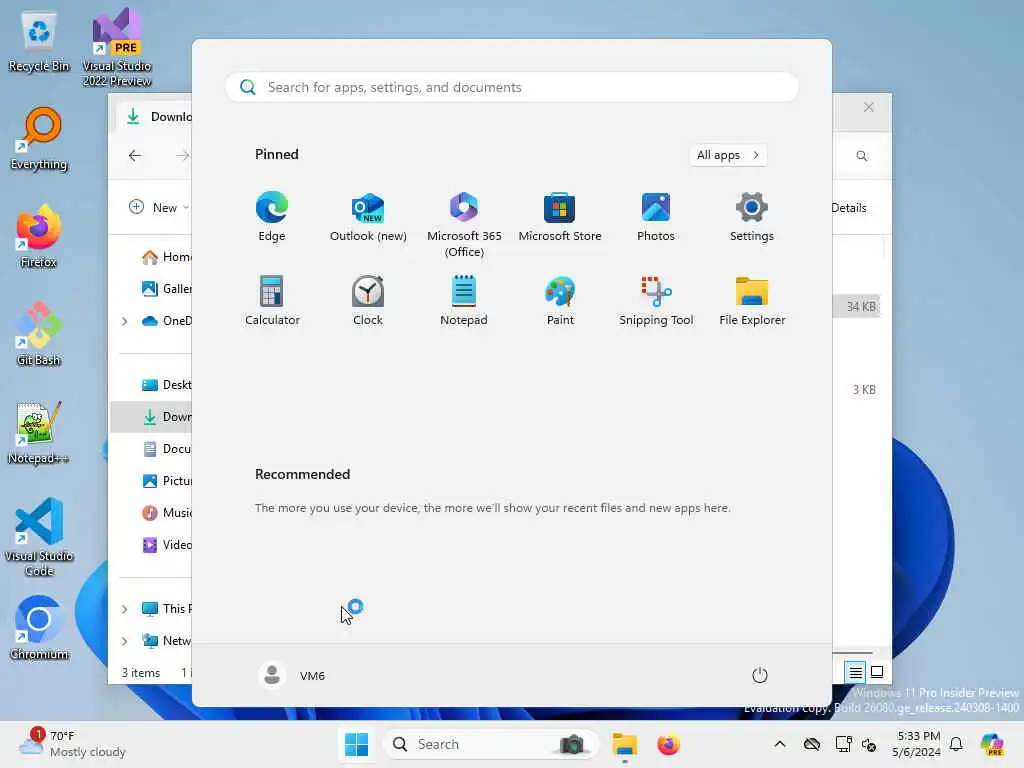Open Notepad from Start menu
1024x768 pixels.
(464, 301)
